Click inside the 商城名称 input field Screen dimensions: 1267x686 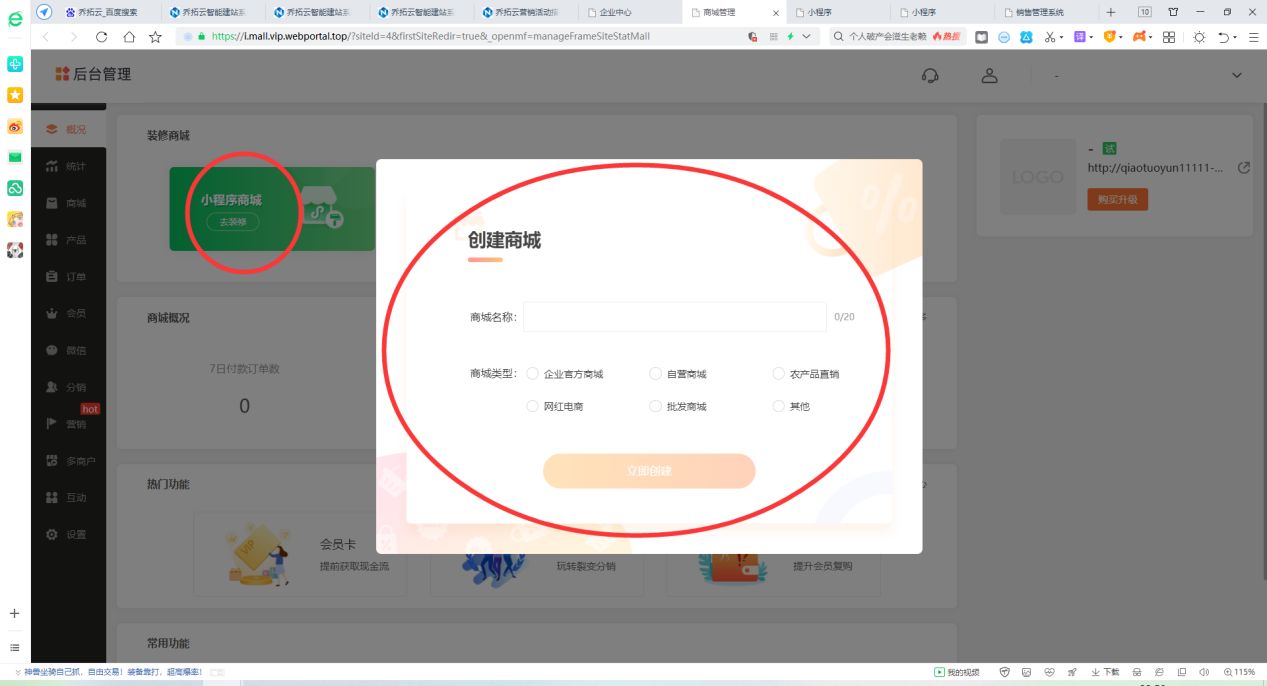(674, 316)
